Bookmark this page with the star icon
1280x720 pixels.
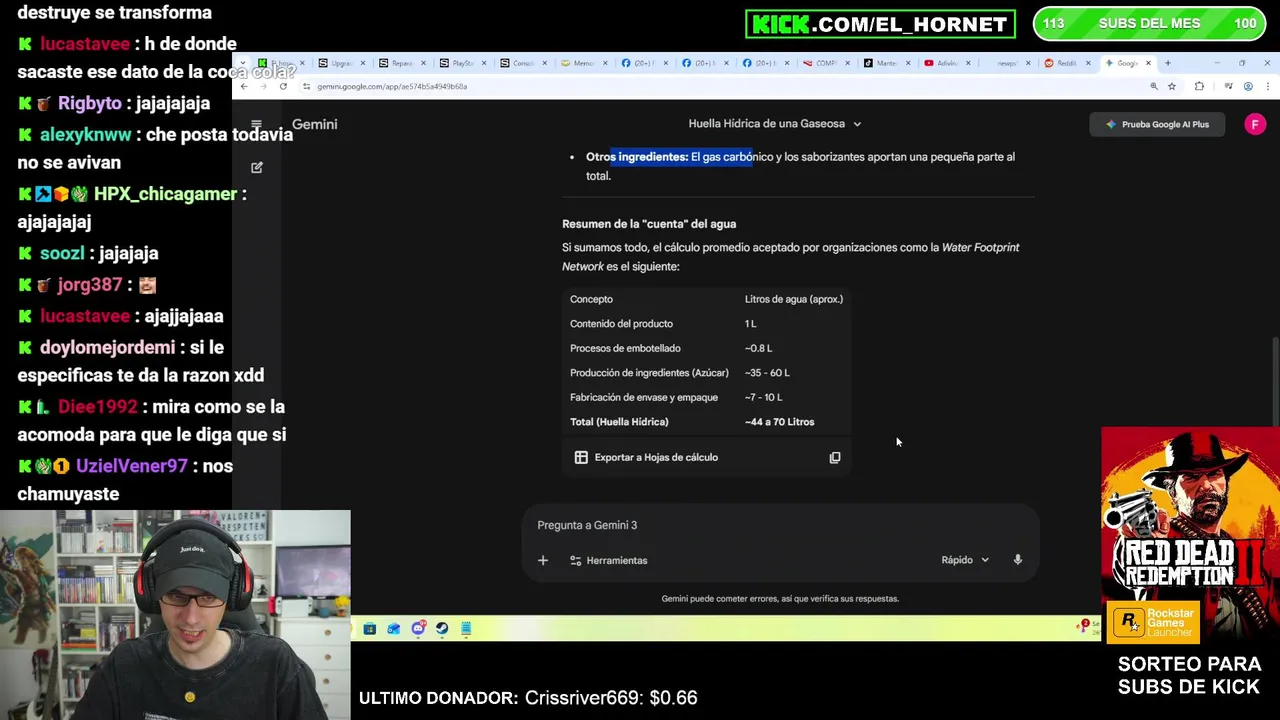click(x=1172, y=87)
